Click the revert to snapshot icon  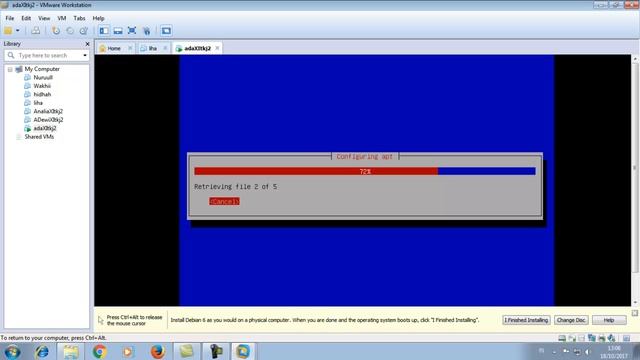[70, 31]
